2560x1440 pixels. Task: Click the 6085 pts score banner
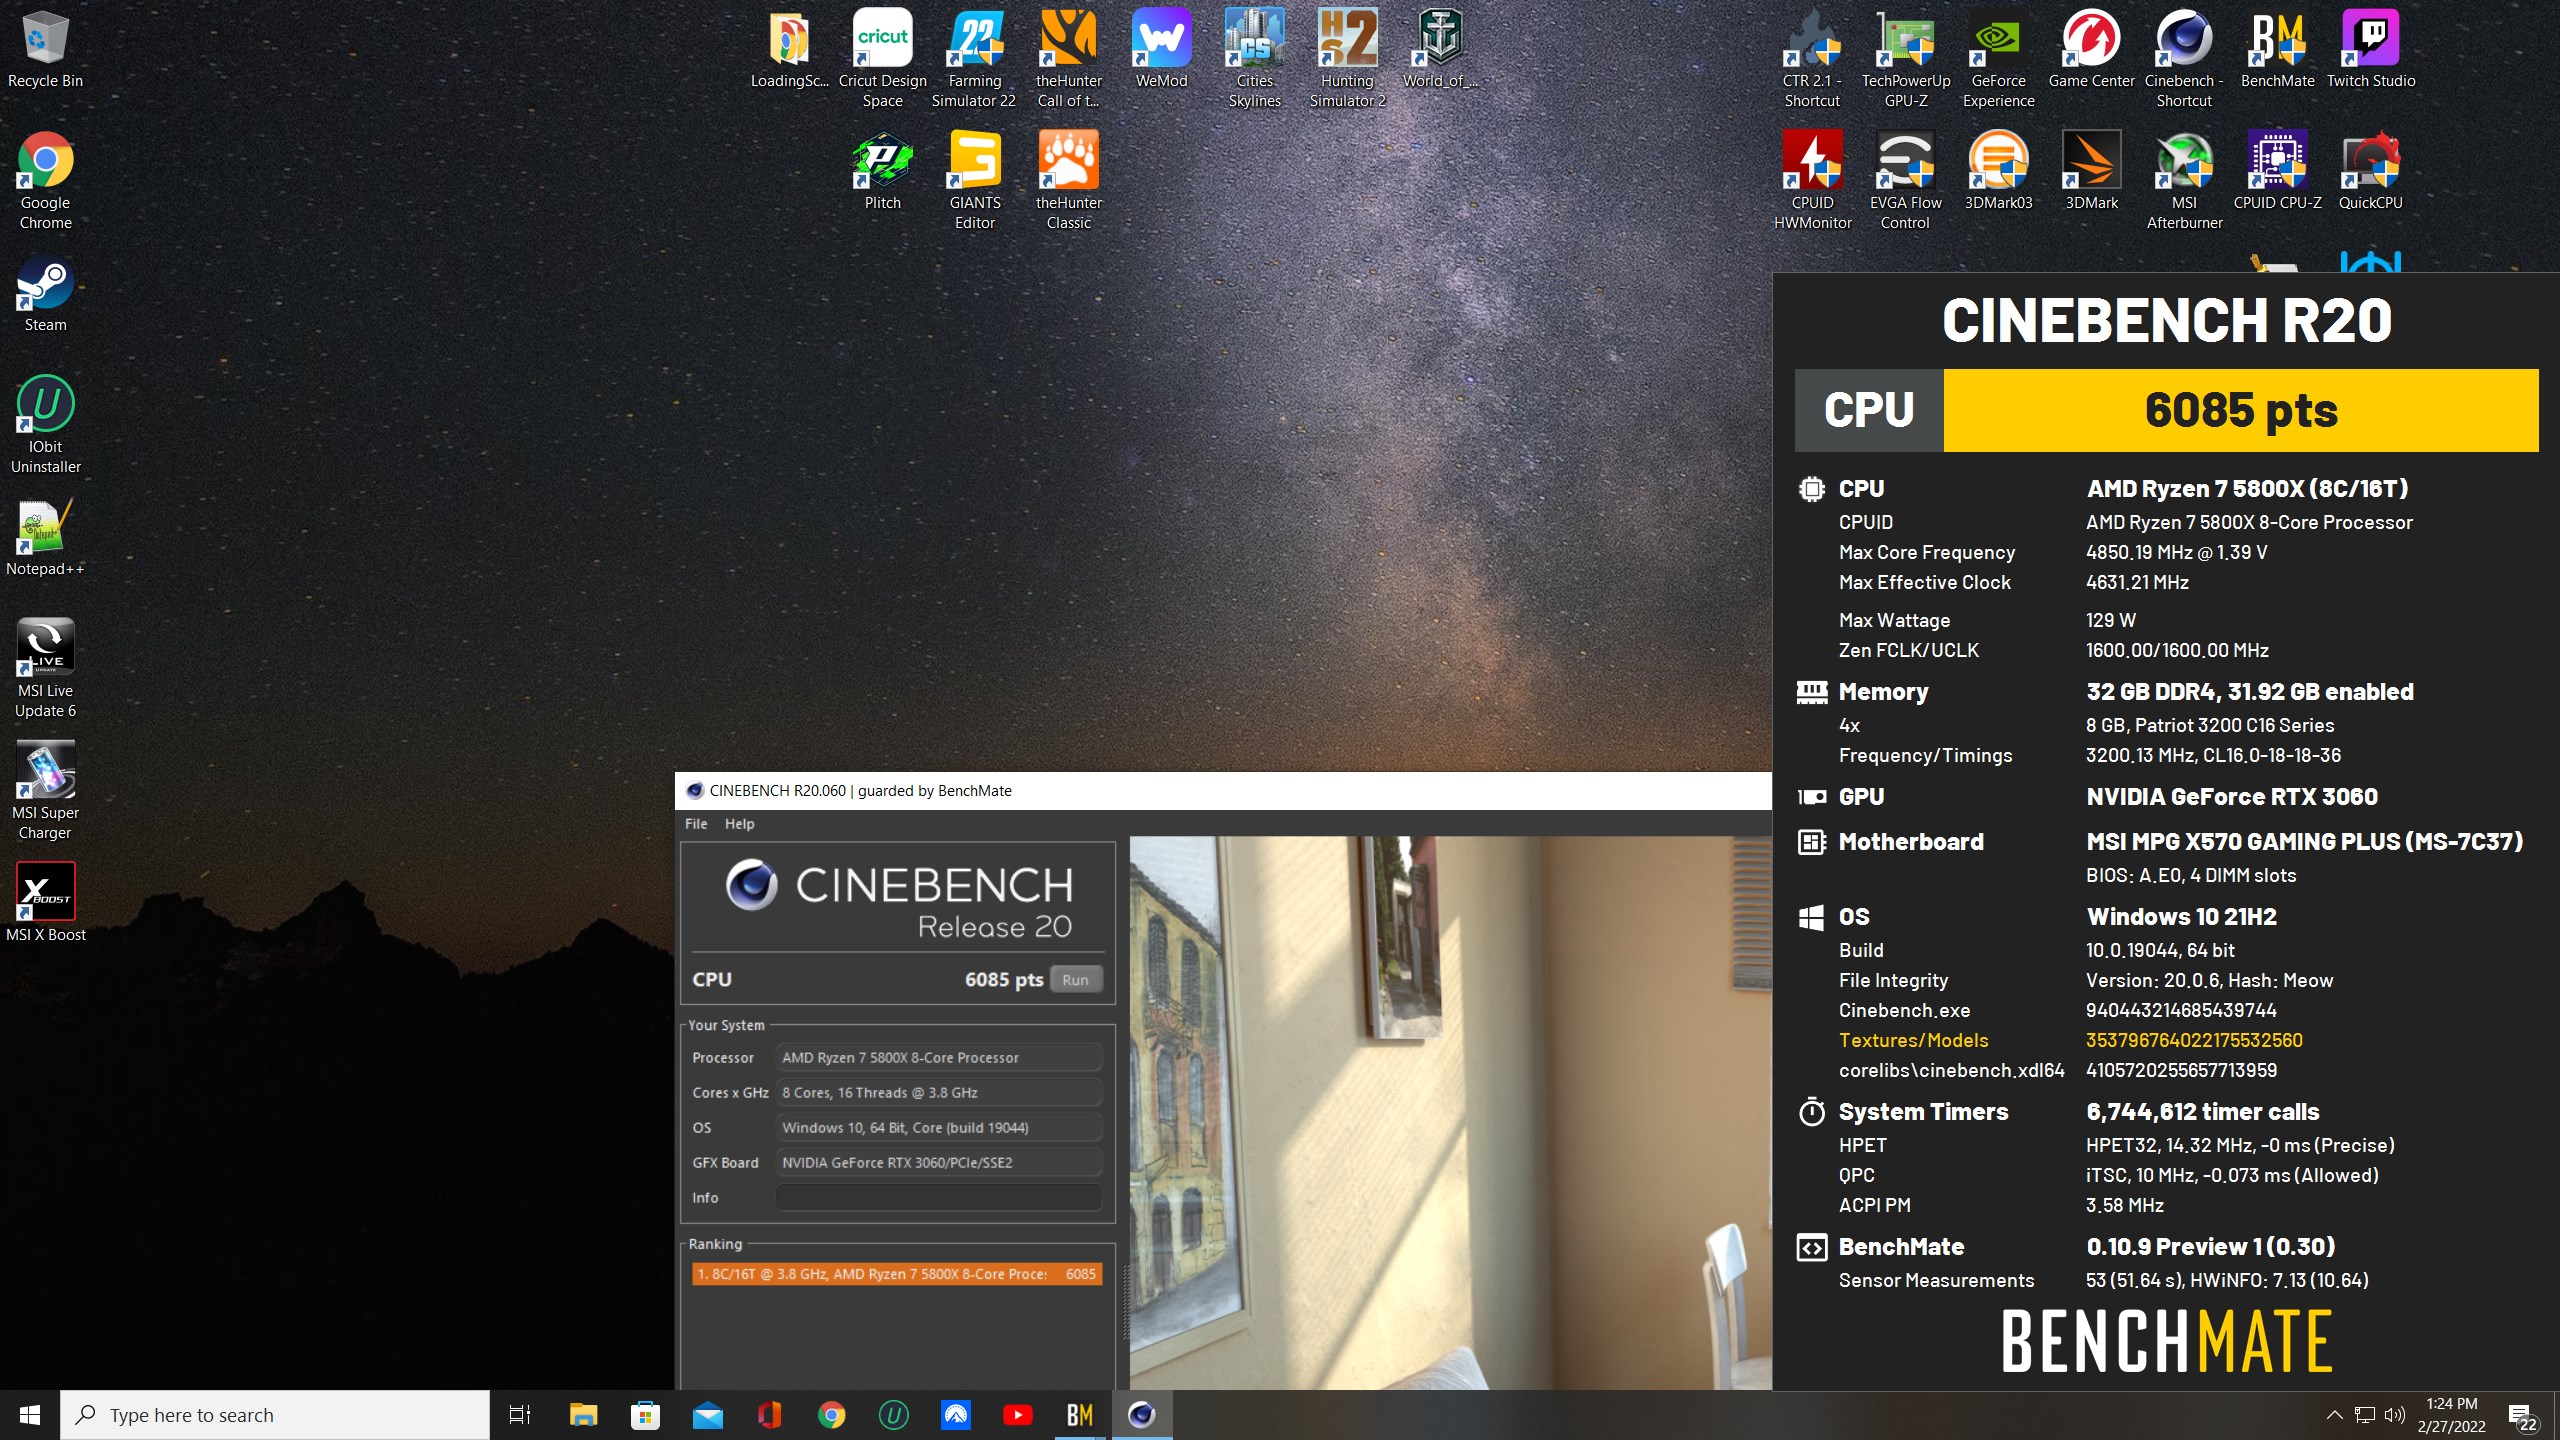click(x=2240, y=410)
